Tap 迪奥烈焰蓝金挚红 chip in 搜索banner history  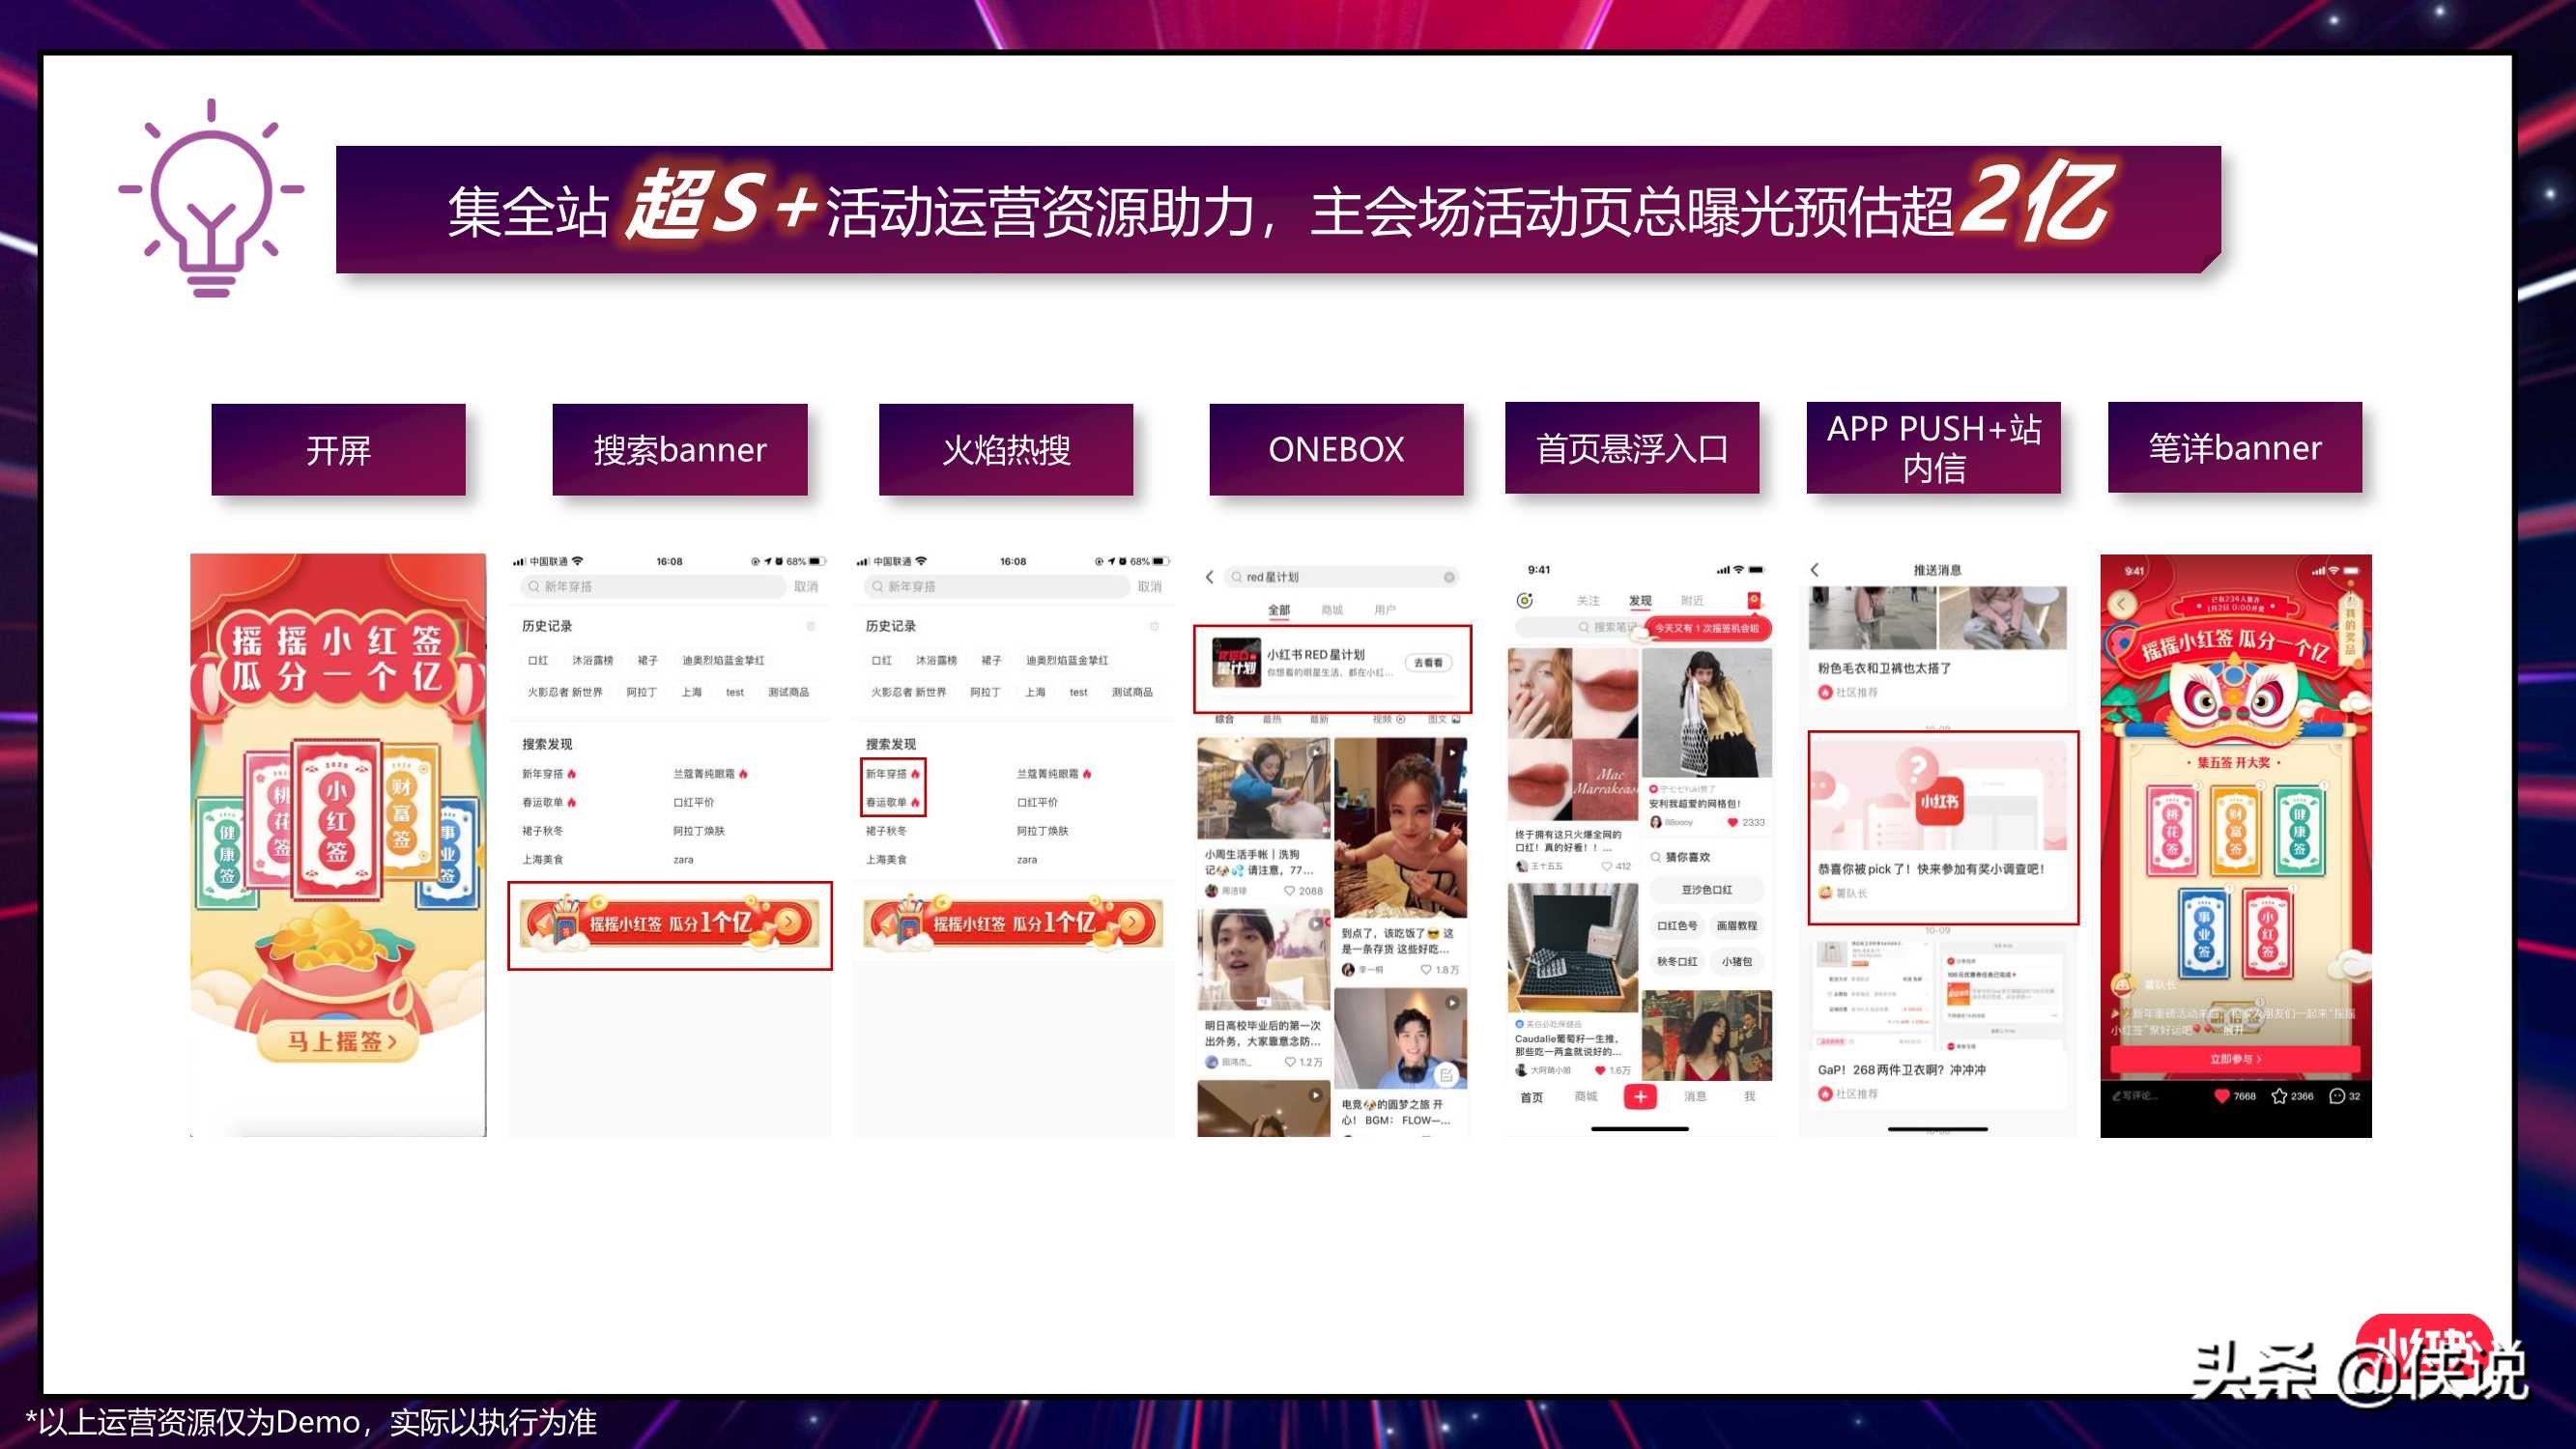(723, 660)
